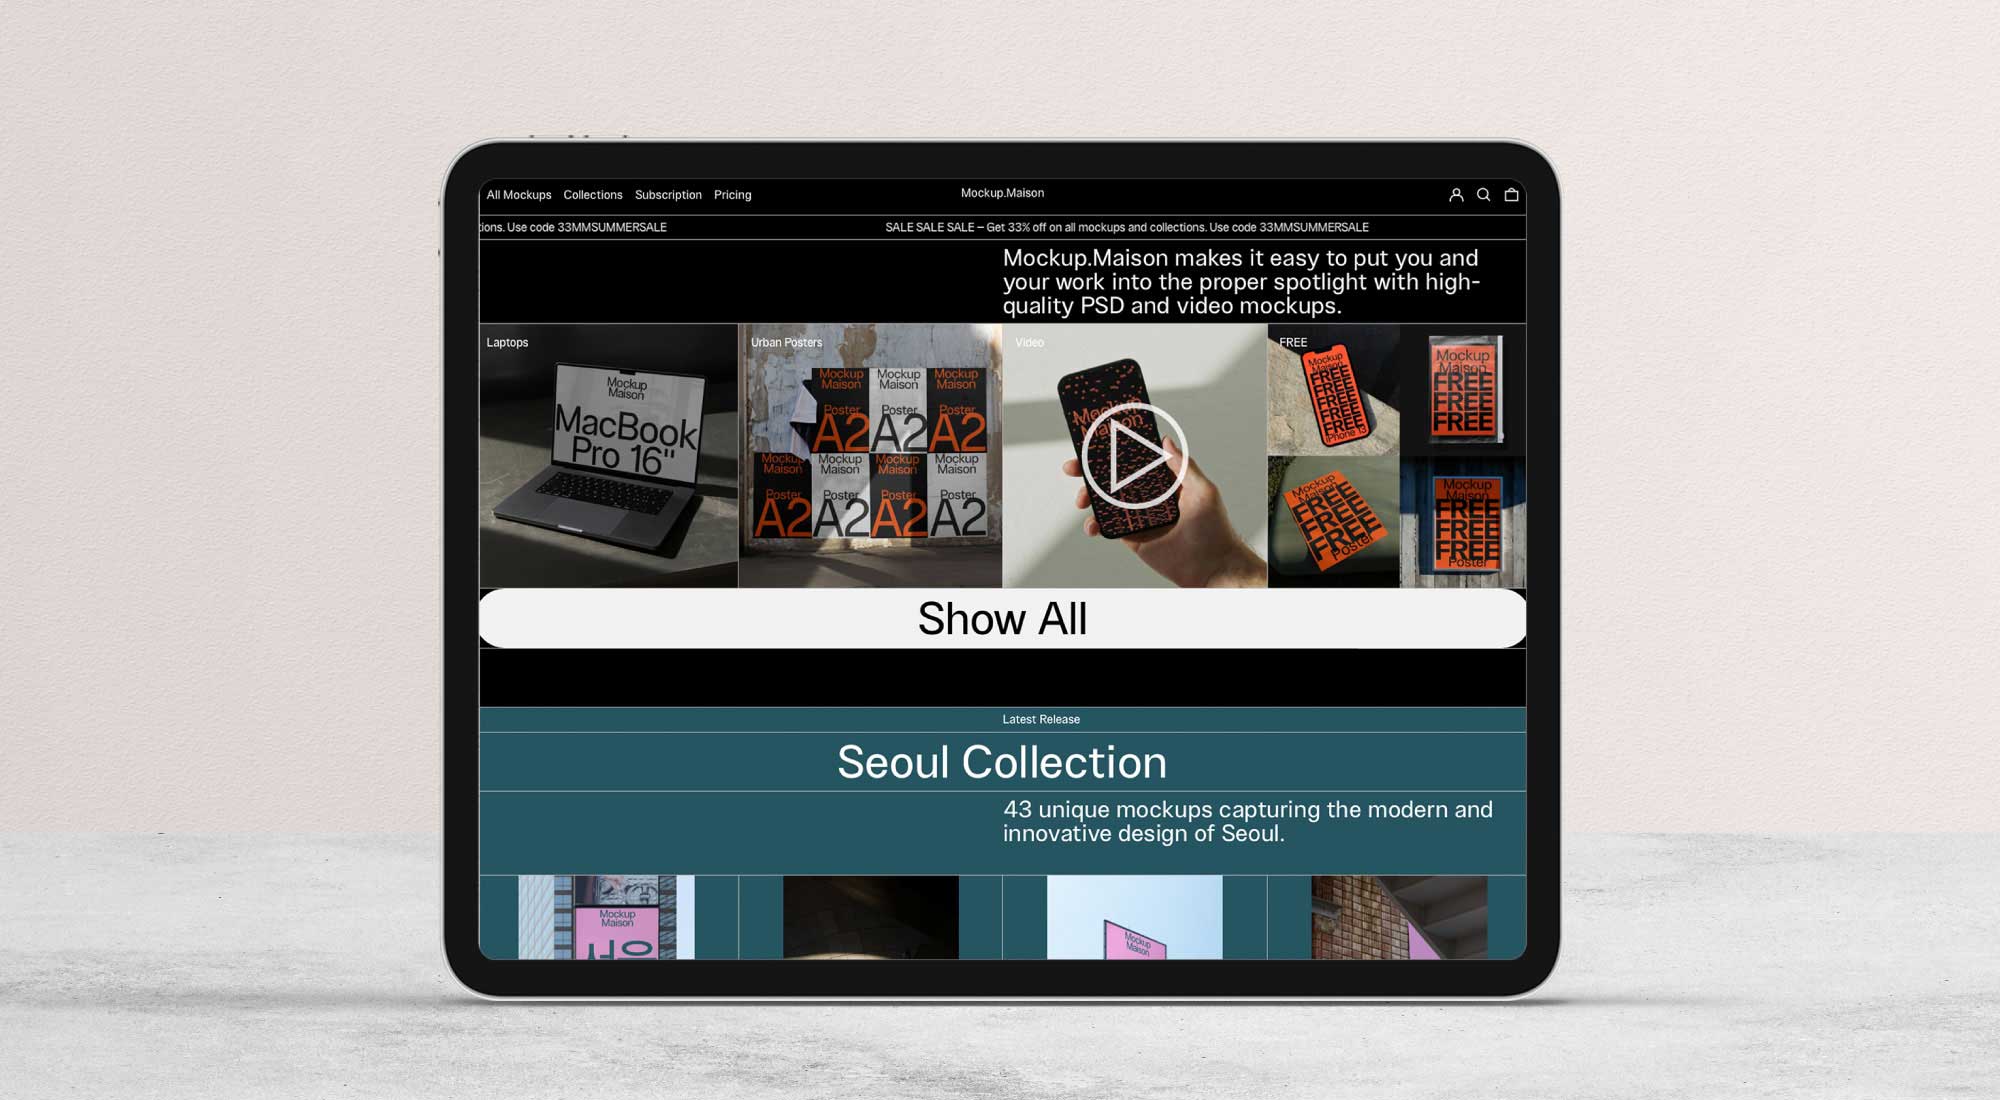Click the 'Show All' button
The width and height of the screenshot is (2000, 1100).
pos(1002,619)
